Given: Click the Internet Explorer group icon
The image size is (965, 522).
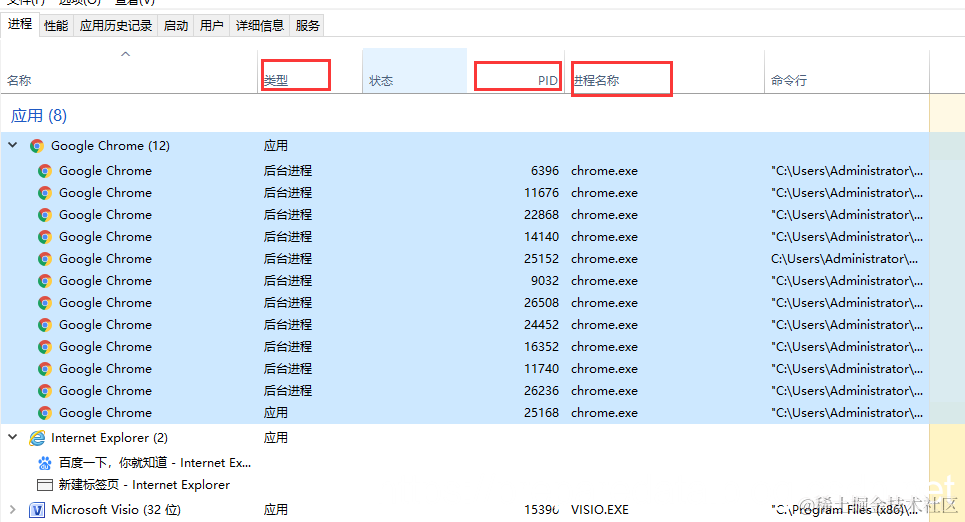Looking at the screenshot, I should (37, 438).
